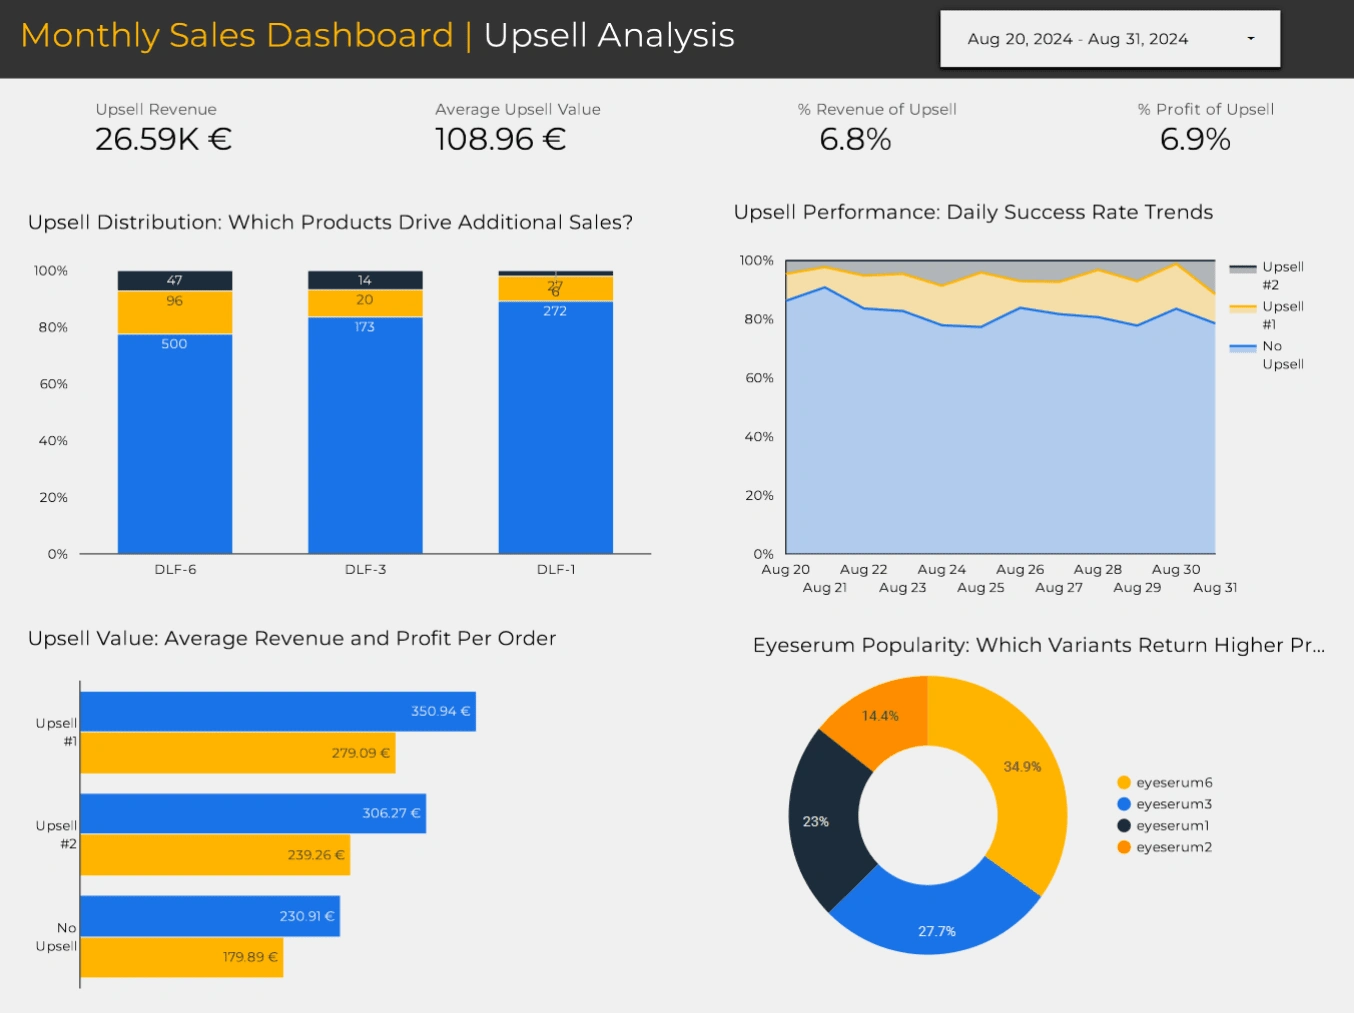Click the Aug 31 axis label
The height and width of the screenshot is (1013, 1354).
1215,587
